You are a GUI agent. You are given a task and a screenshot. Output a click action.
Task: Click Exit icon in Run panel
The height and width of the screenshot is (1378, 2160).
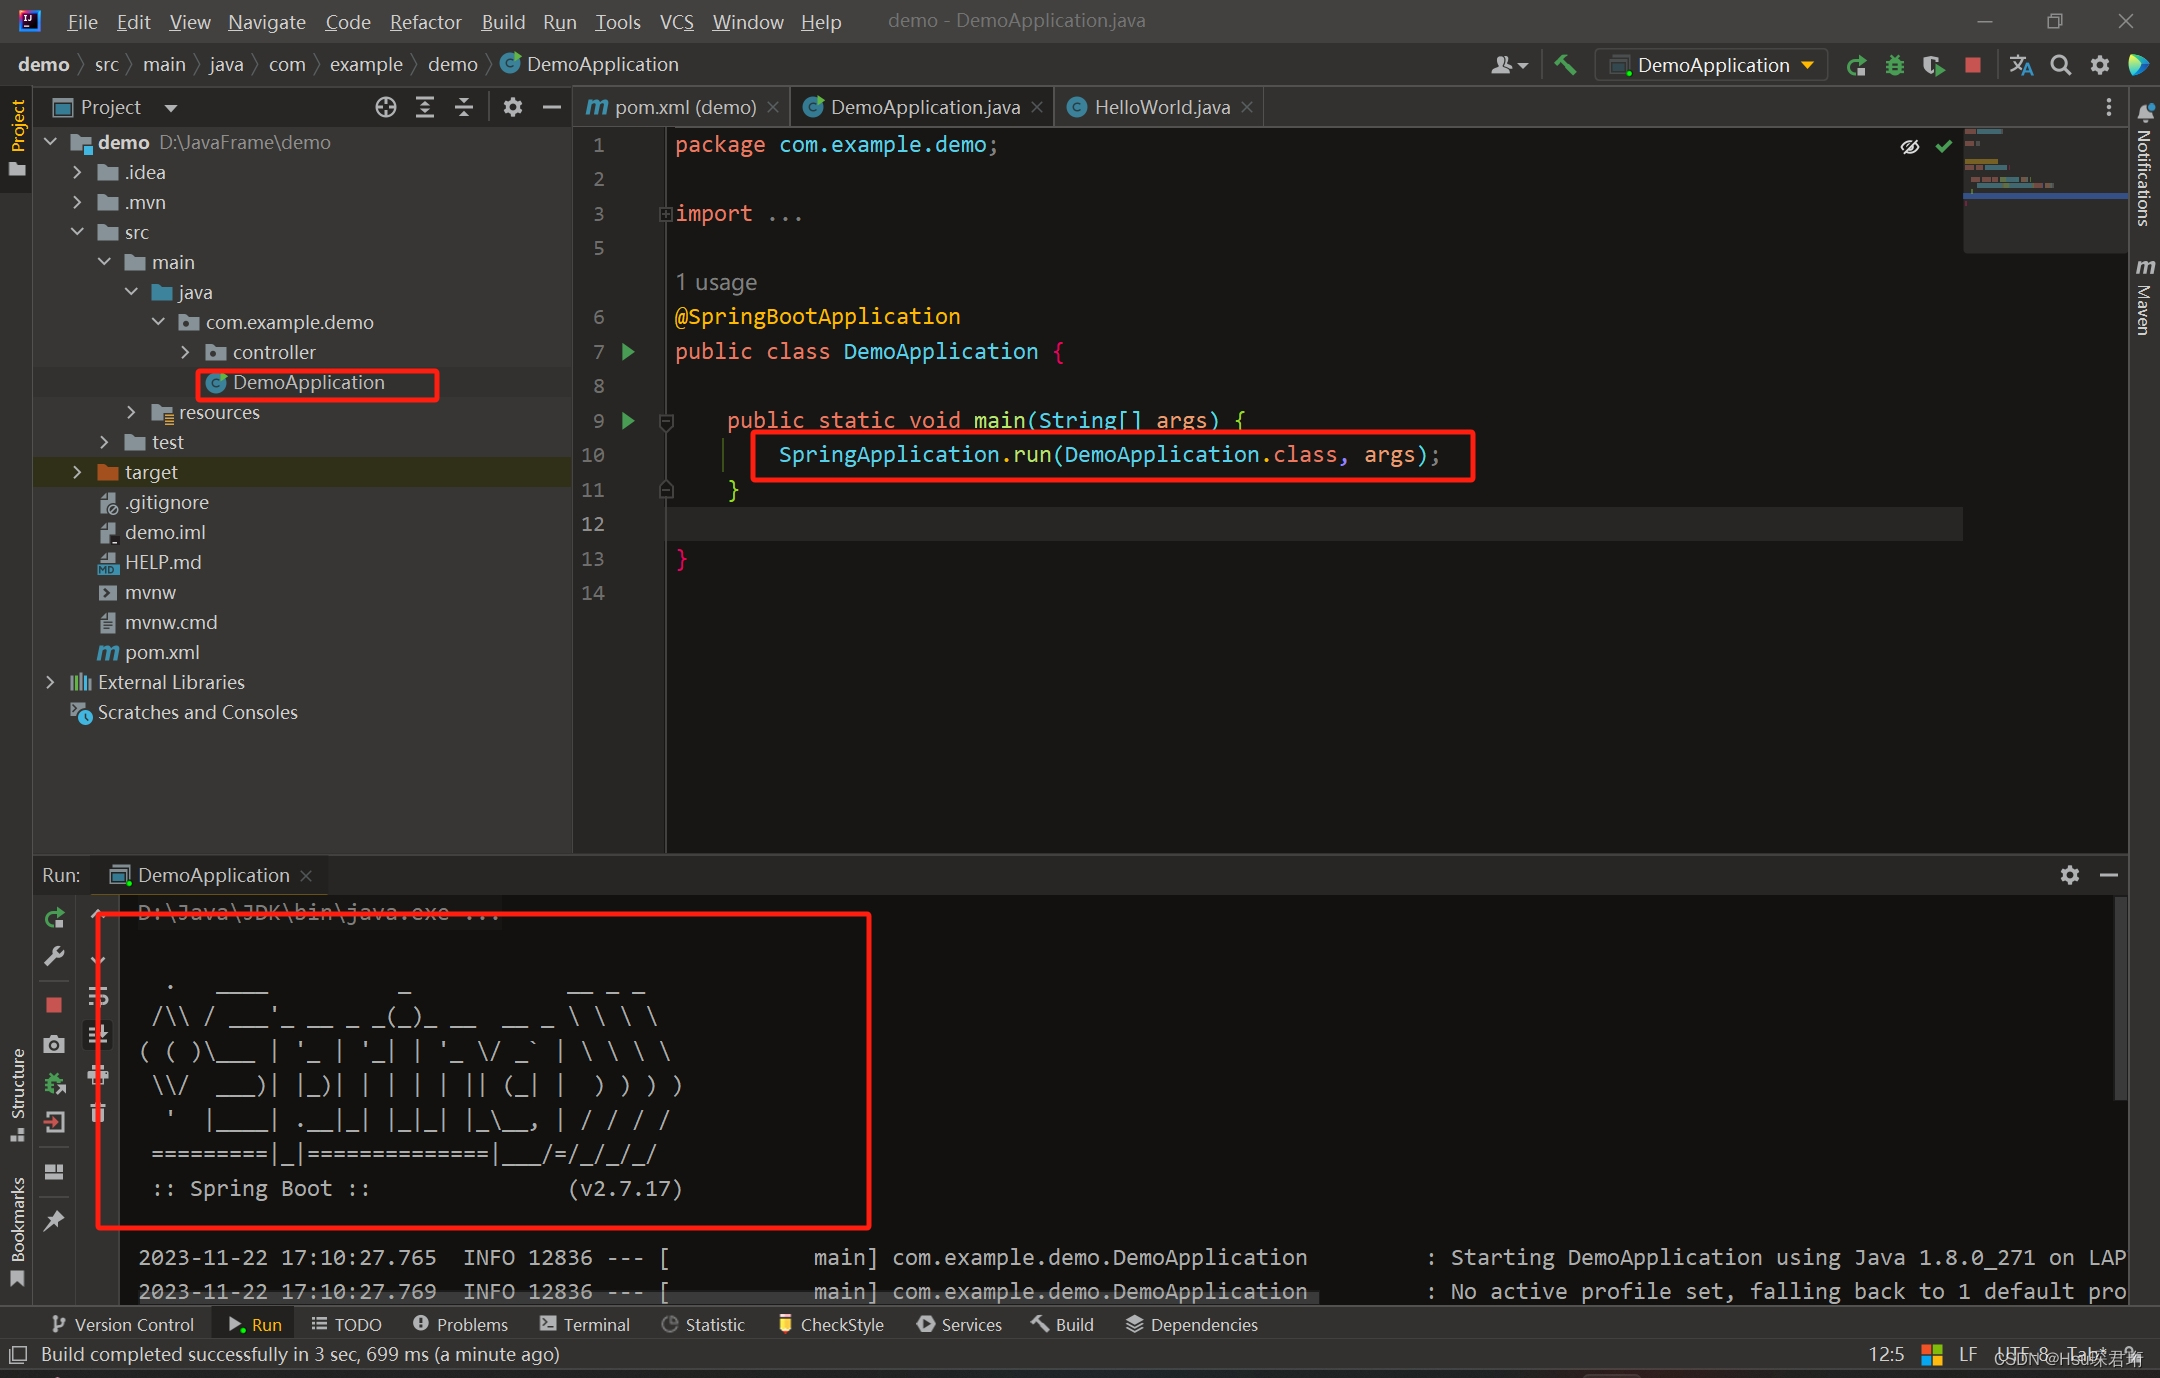click(x=54, y=1122)
